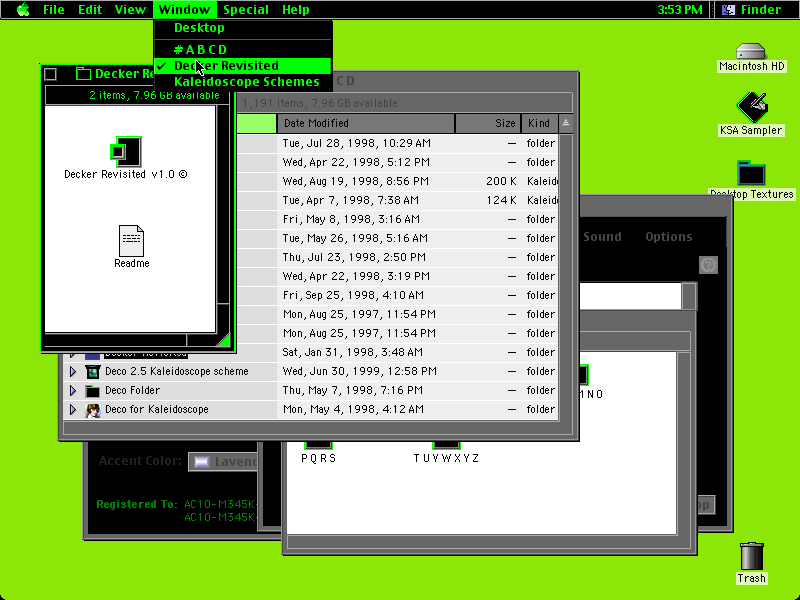Click the P Q R S folder label
This screenshot has height=600, width=800.
click(319, 458)
